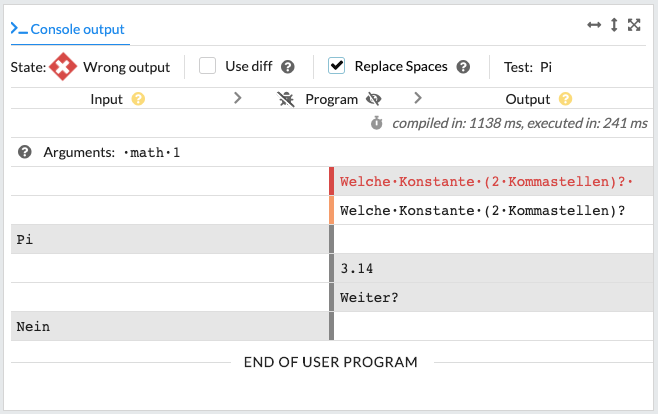Toggle the crossed-eye visibility icon near Program
Viewport: 658px width, 414px height.
point(375,99)
